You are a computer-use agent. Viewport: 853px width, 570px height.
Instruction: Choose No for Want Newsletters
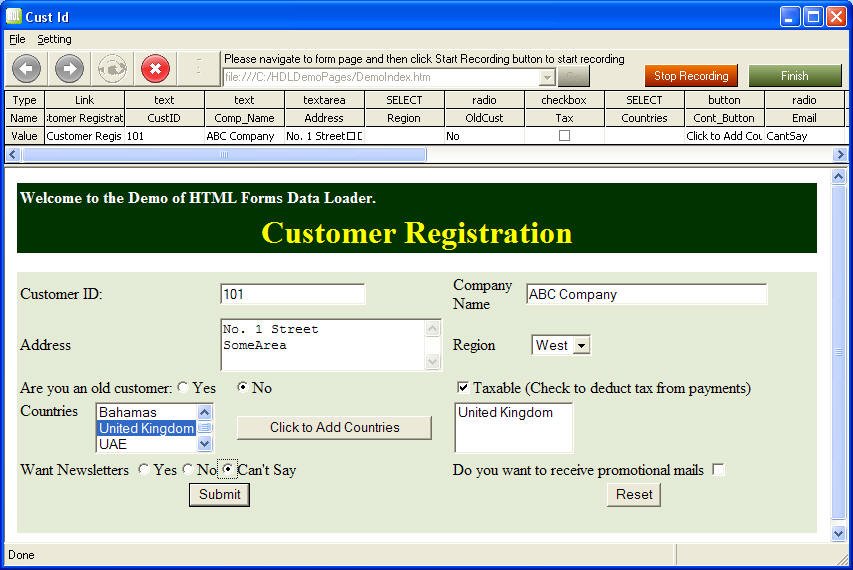tap(187, 469)
